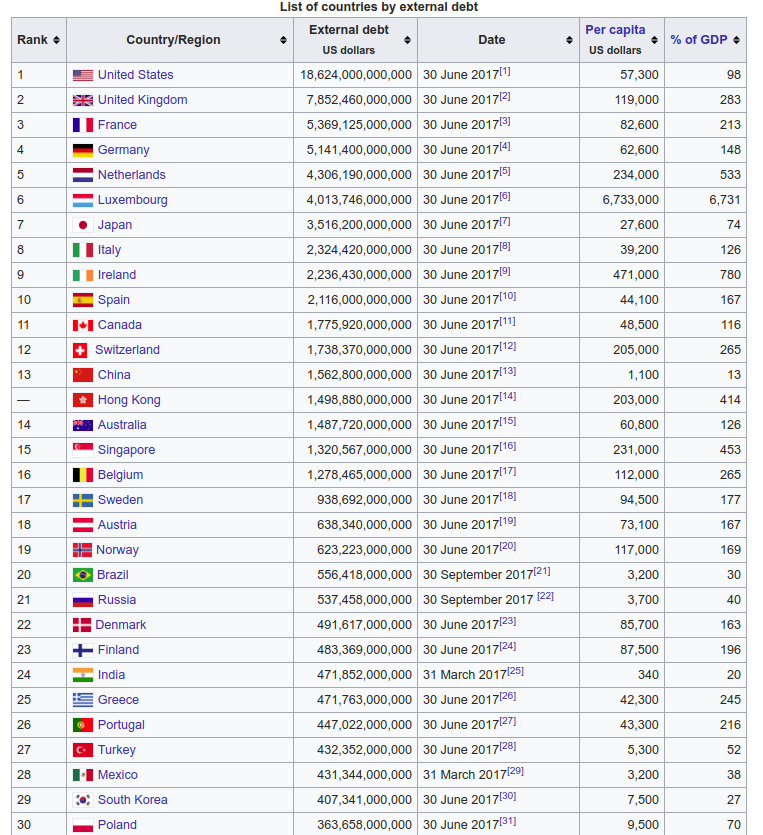Click the Canada flag icon

83,325
